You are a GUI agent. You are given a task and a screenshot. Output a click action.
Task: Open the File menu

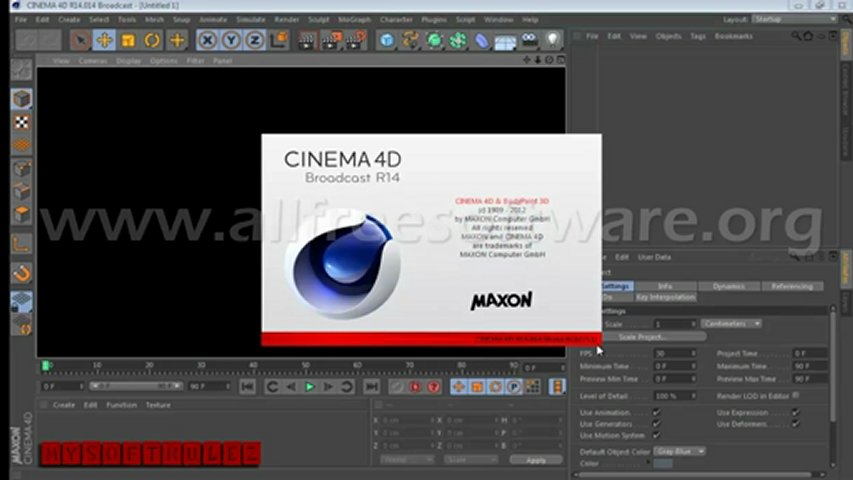(x=21, y=20)
